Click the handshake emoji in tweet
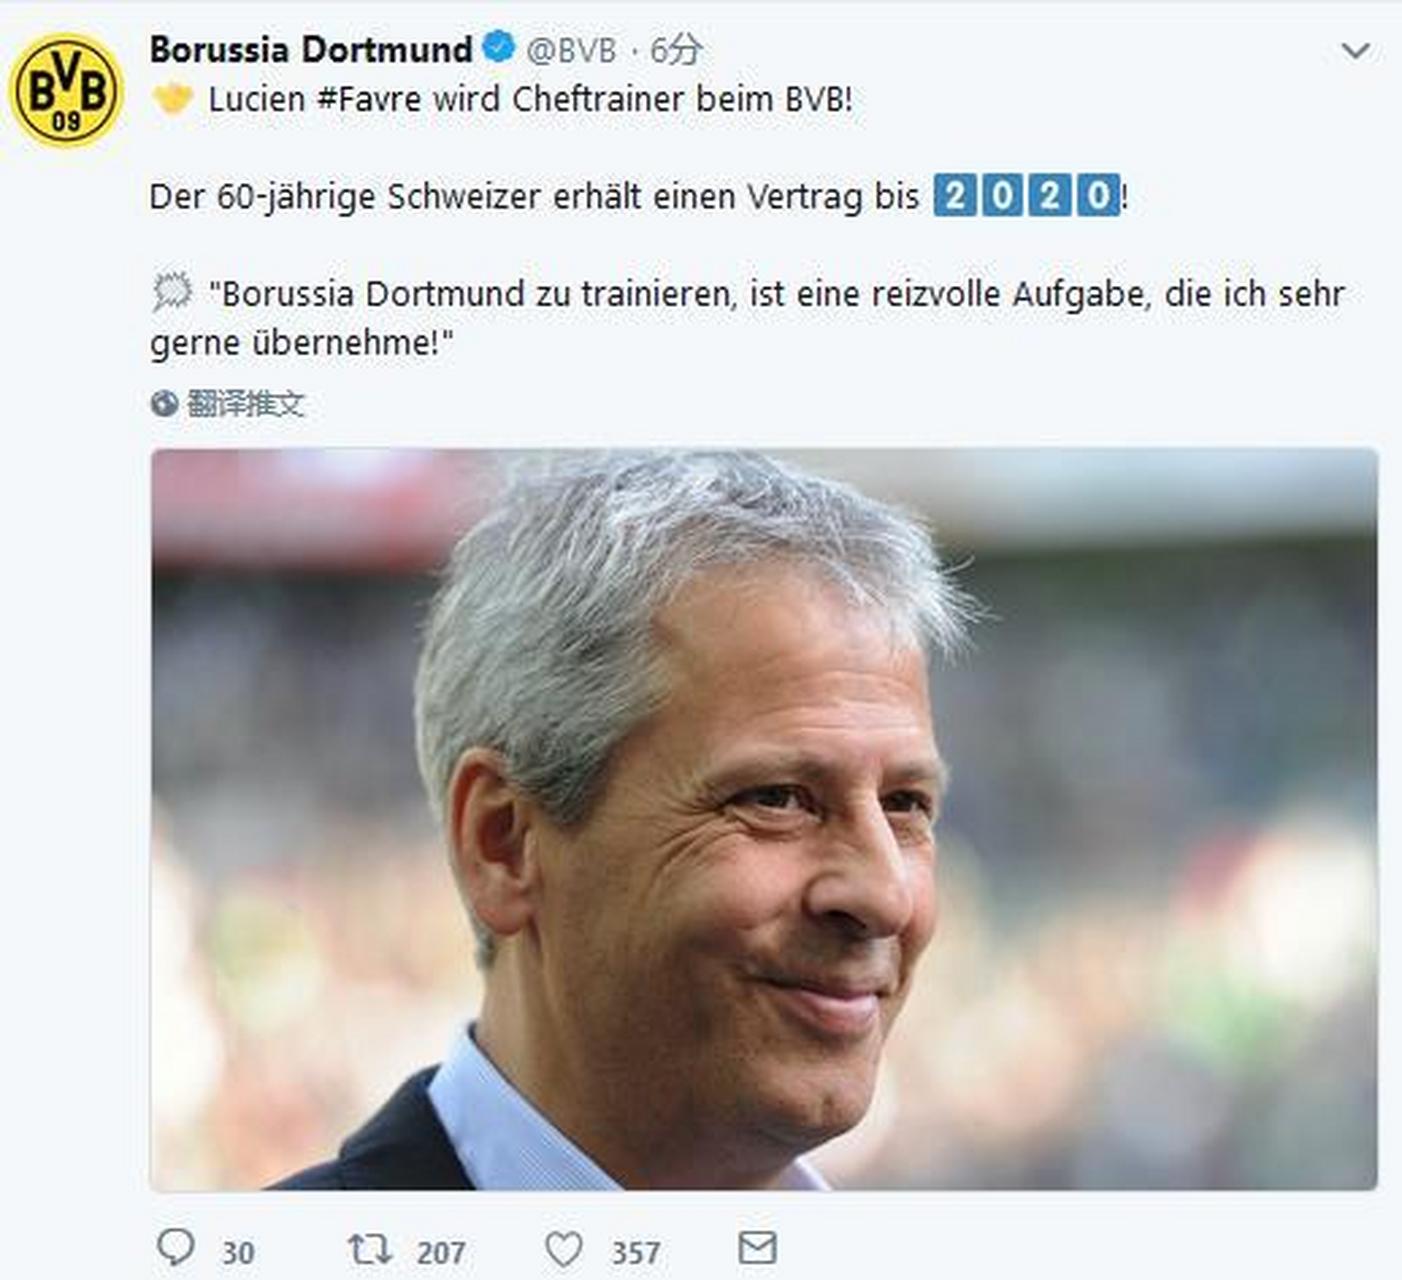The height and width of the screenshot is (1280, 1402). pyautogui.click(x=173, y=98)
